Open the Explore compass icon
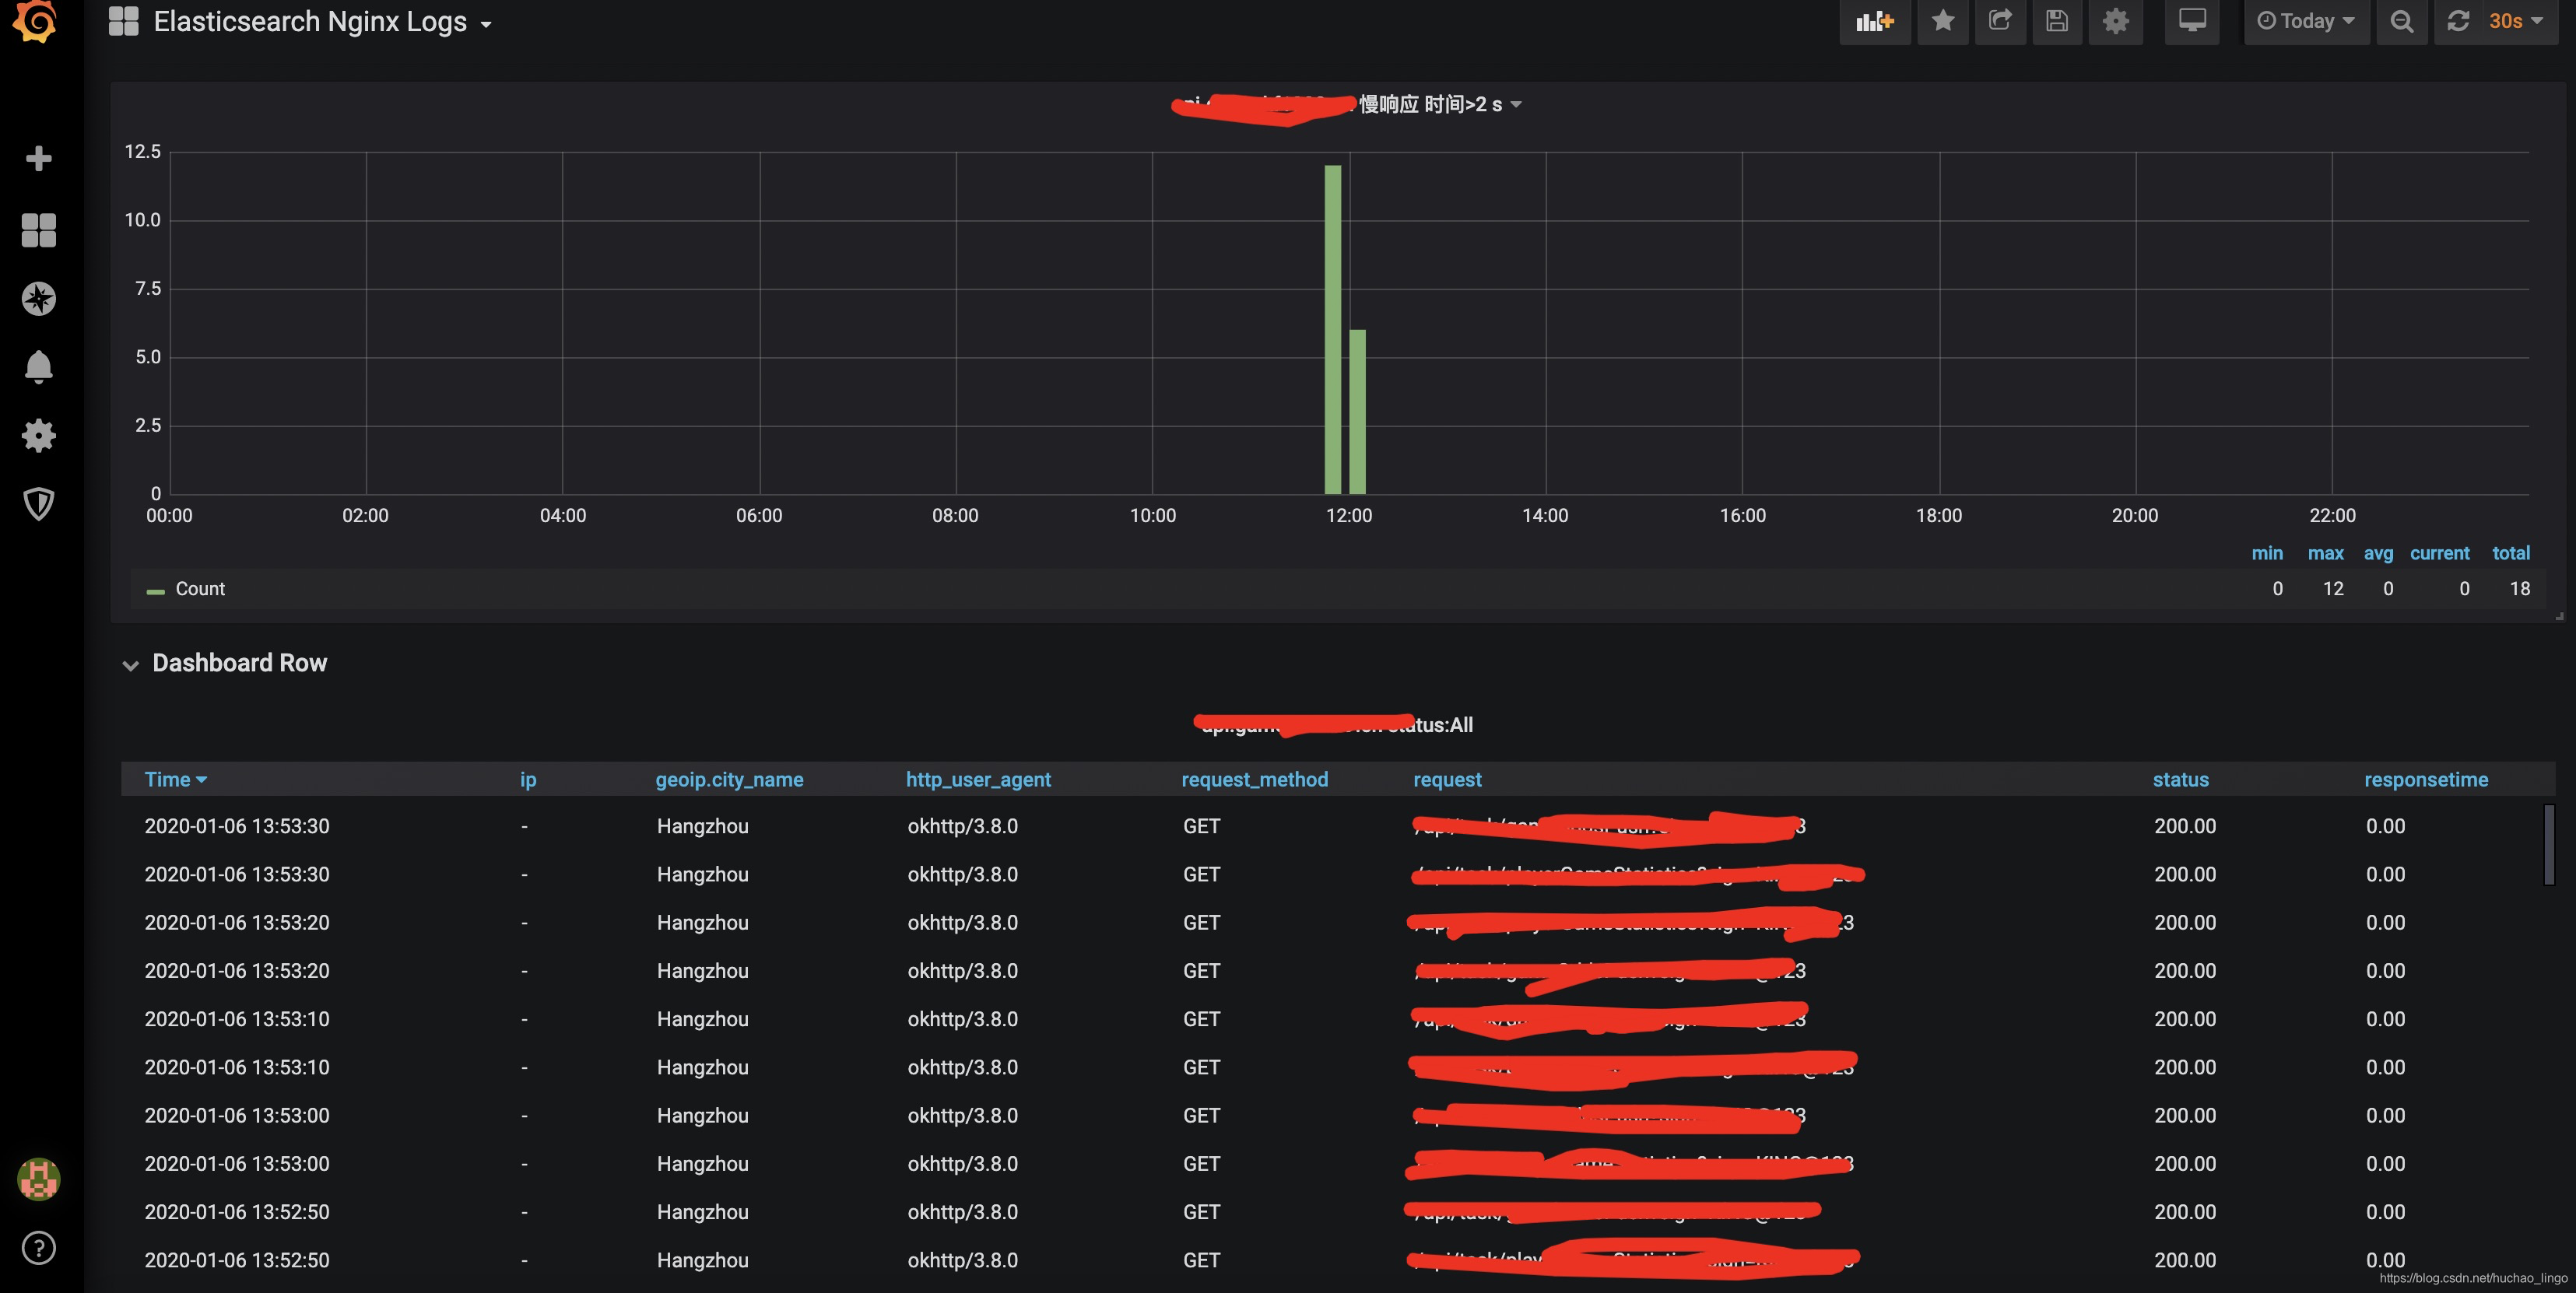Screen dimensions: 2576x1293 pyautogui.click(x=39, y=298)
